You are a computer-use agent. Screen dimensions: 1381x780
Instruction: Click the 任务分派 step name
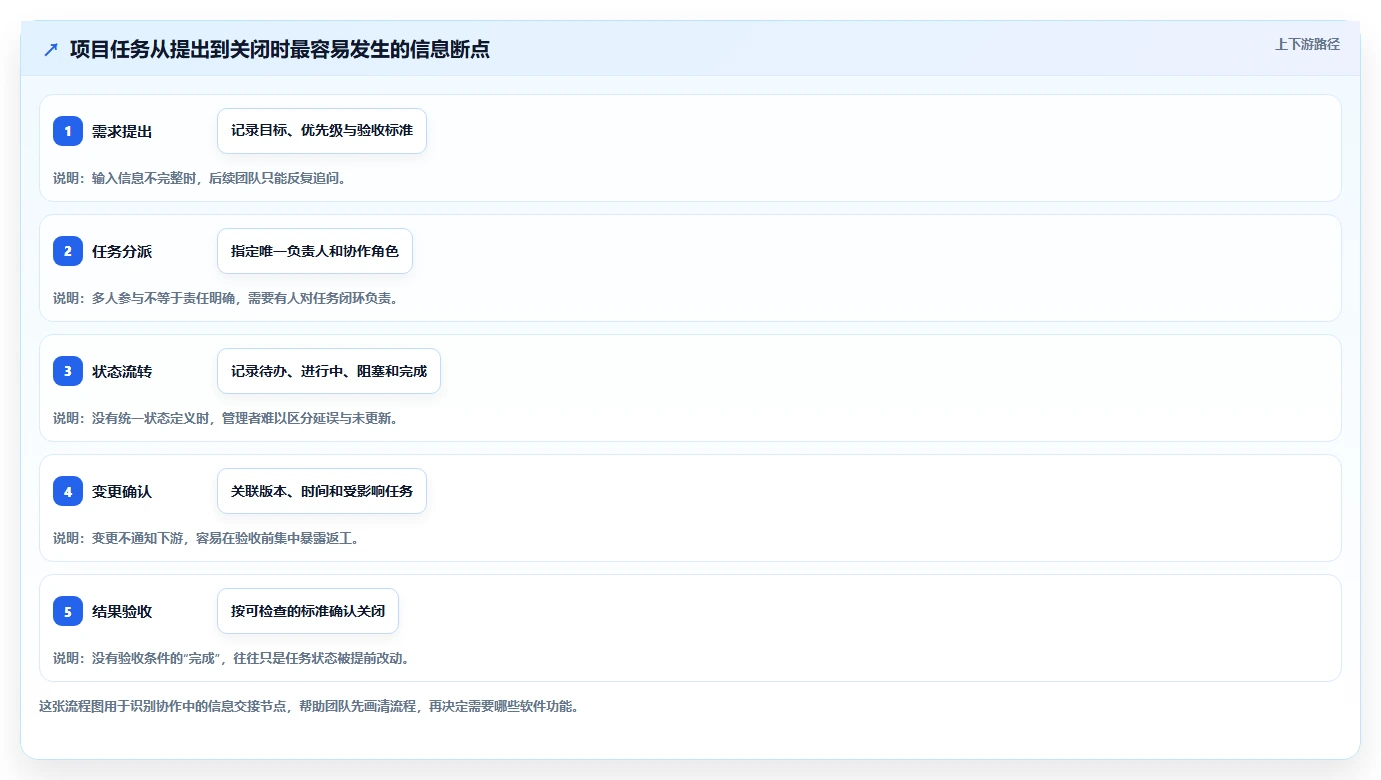click(122, 251)
